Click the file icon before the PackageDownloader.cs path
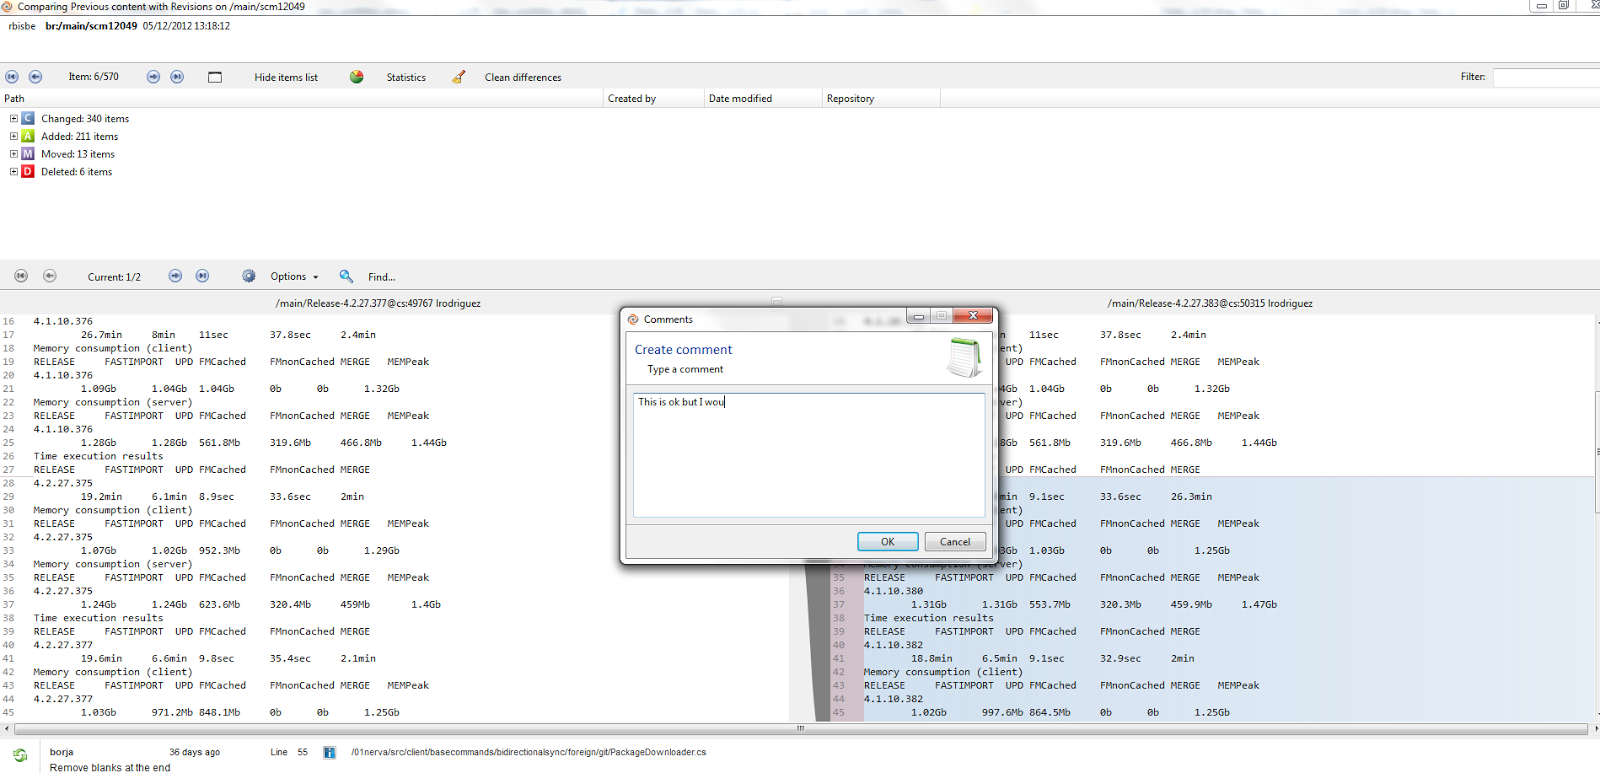 tap(329, 752)
